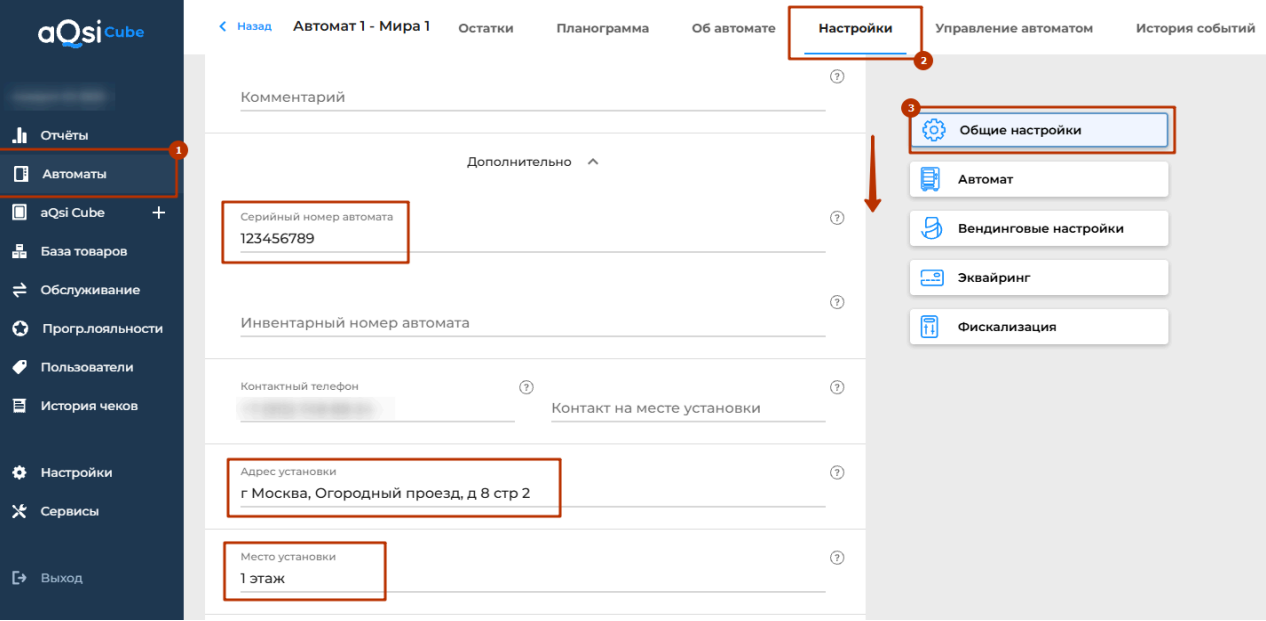Open the Фискализация settings section
Screen dimensions: 1266x621
click(x=1039, y=327)
